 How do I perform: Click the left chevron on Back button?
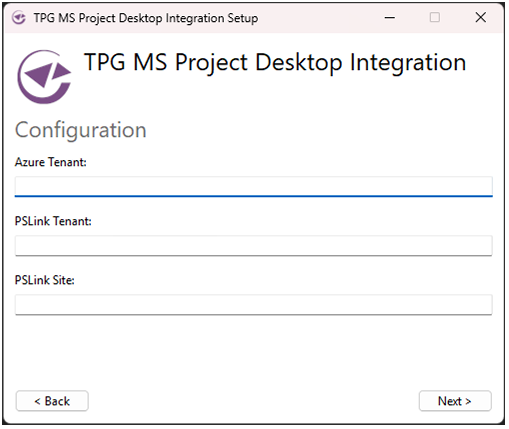37,401
